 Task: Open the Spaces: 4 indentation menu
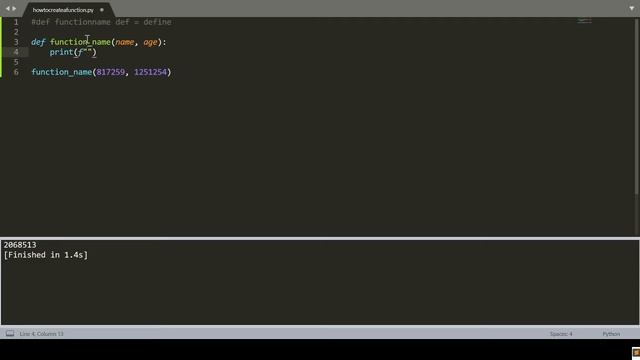(561, 334)
